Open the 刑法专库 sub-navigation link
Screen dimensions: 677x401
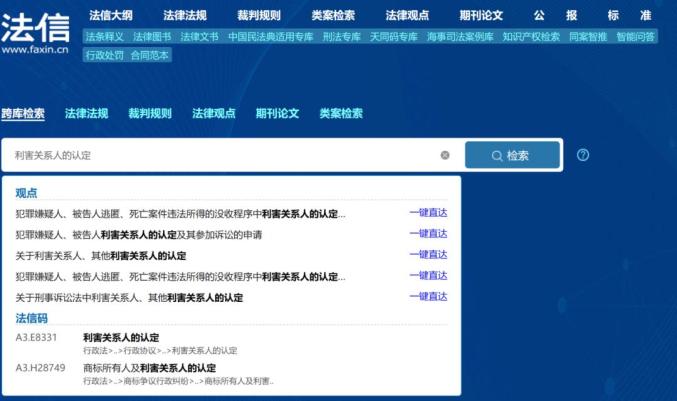(340, 37)
